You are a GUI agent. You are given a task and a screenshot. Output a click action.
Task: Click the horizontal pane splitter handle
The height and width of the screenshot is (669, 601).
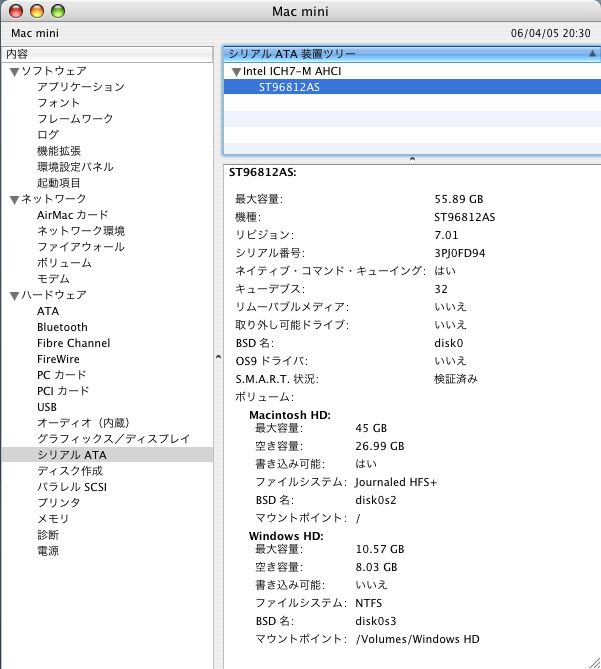pyautogui.click(x=412, y=159)
